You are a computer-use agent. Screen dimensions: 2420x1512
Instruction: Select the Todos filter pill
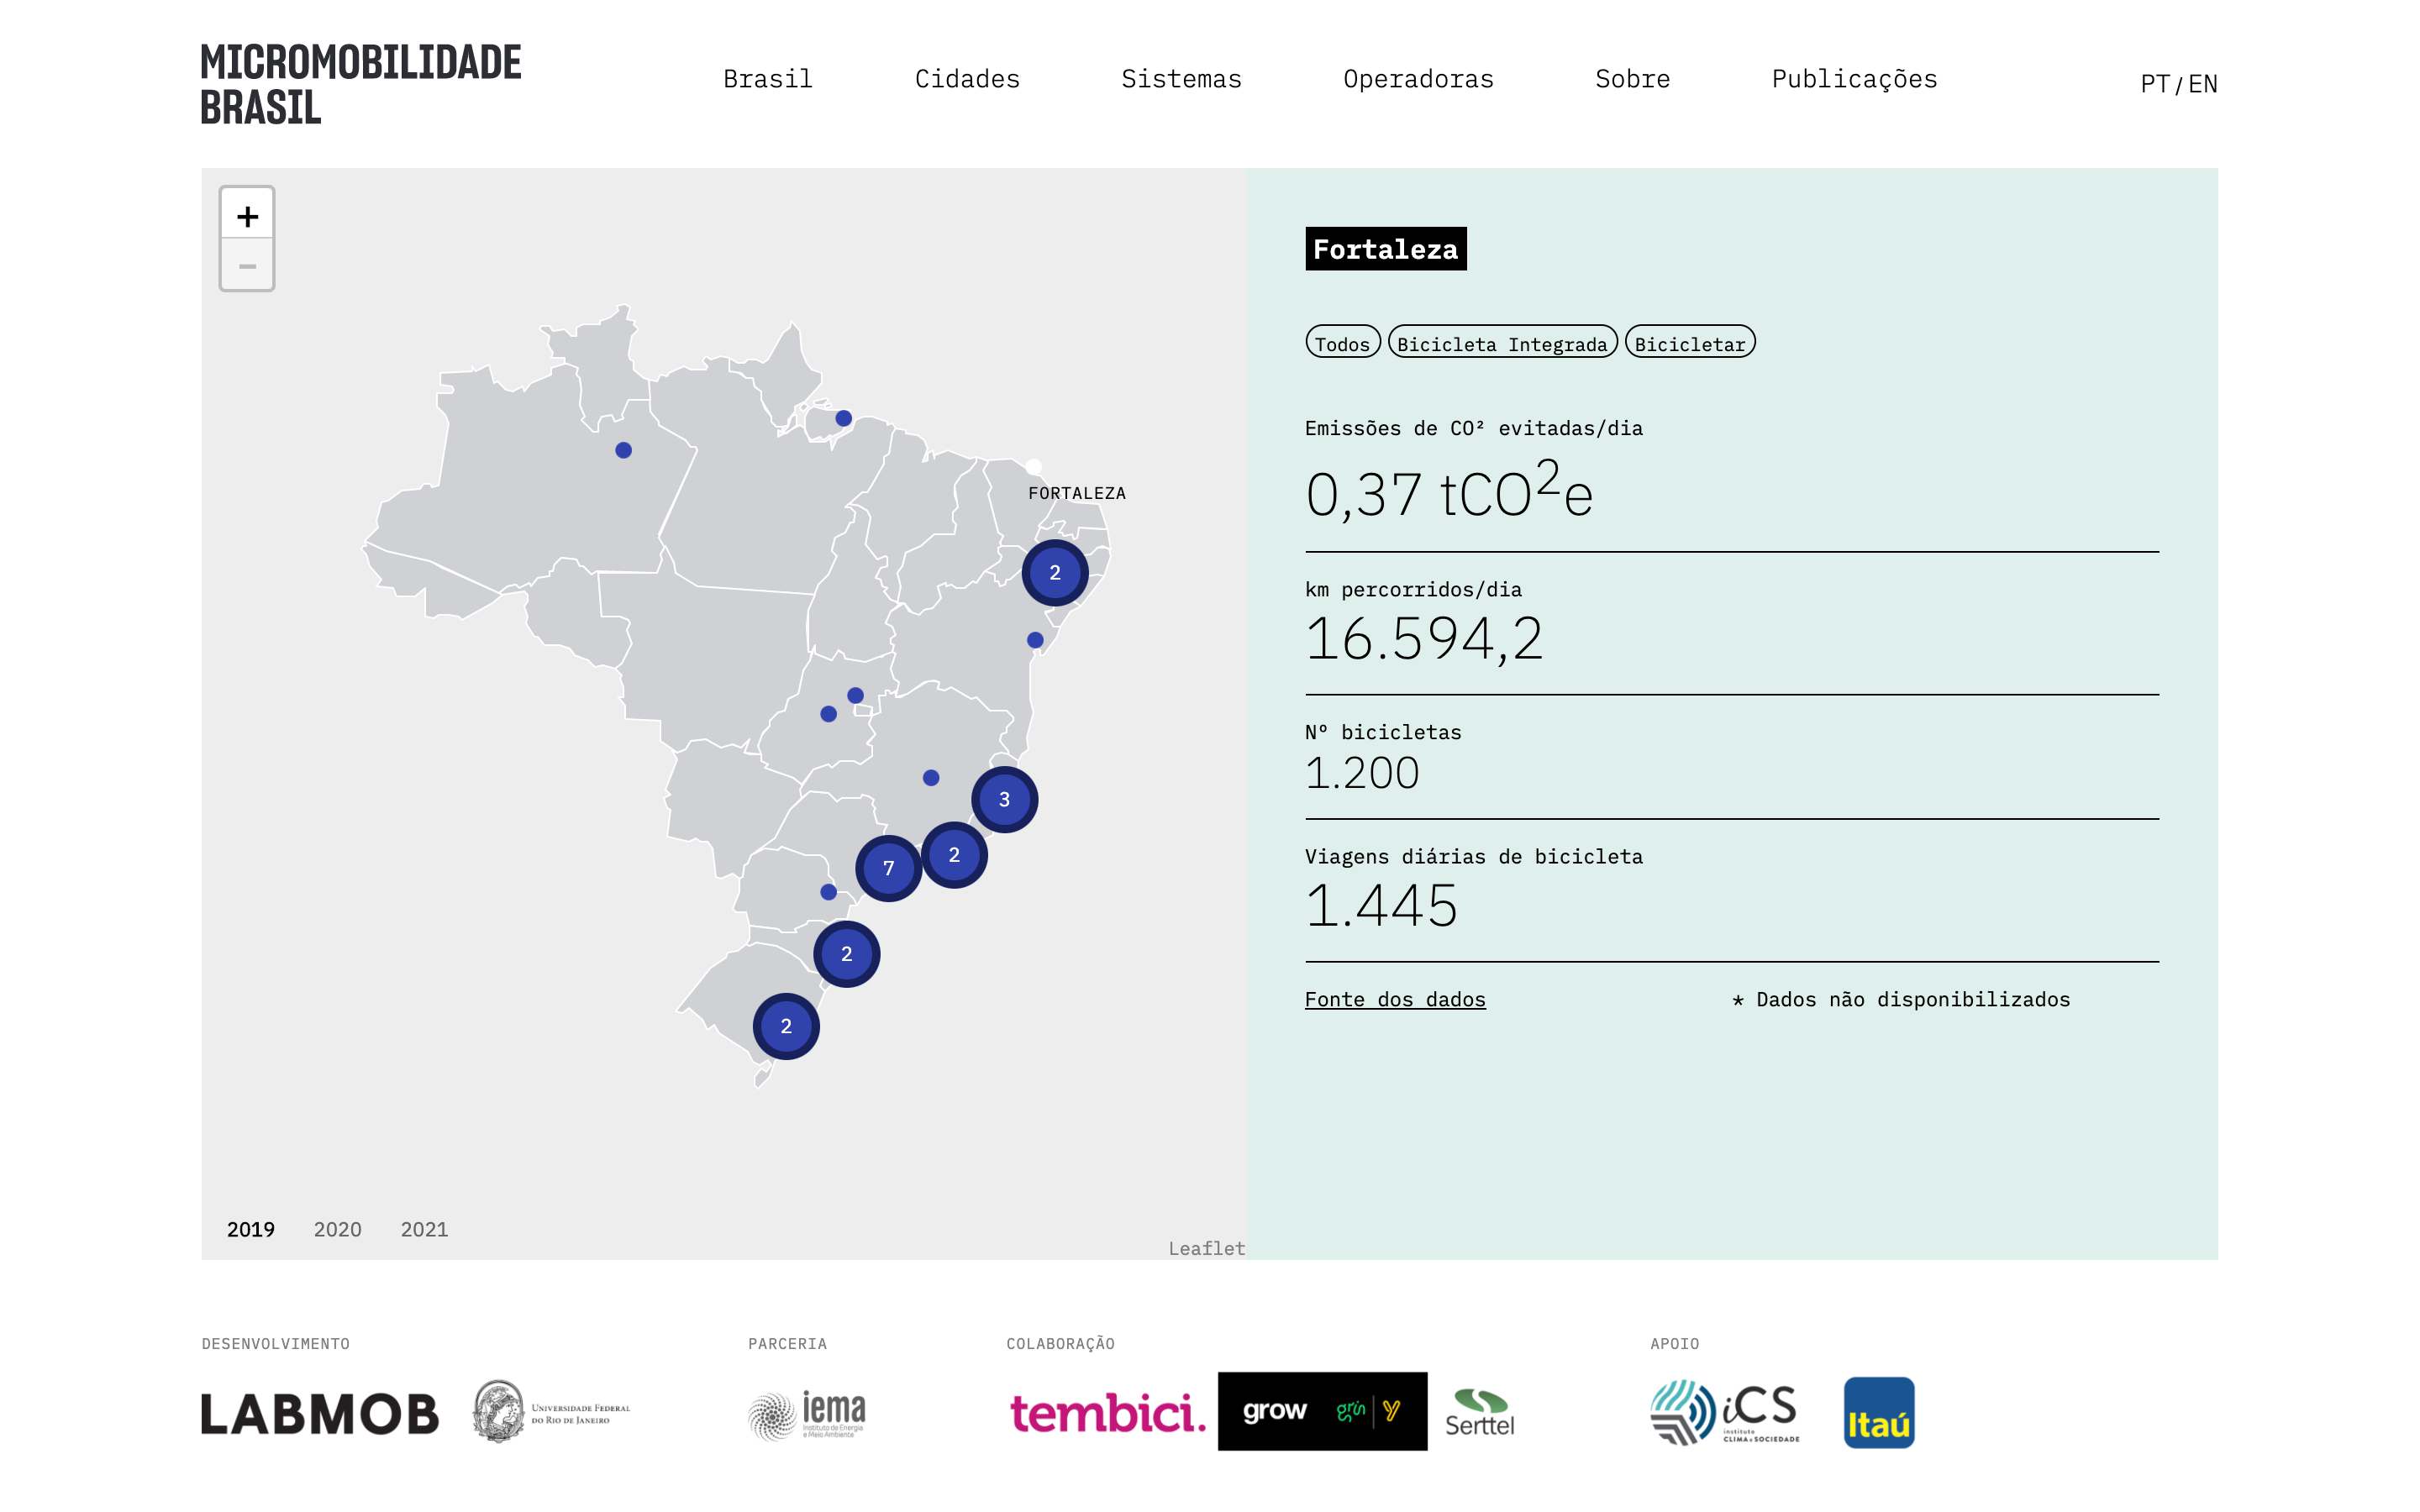[x=1342, y=343]
